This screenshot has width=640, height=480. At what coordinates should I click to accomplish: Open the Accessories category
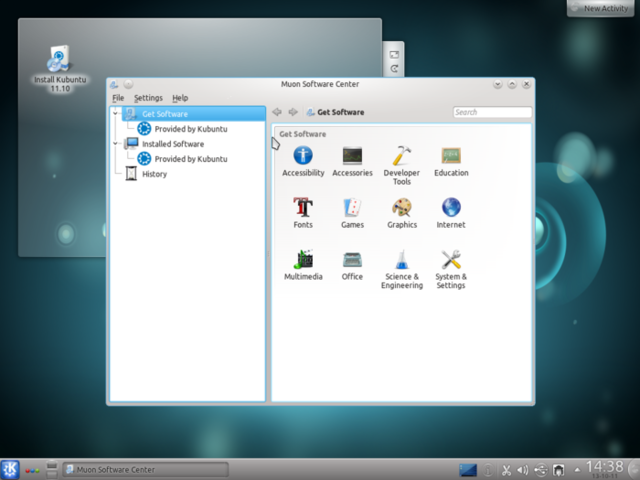[x=352, y=162]
